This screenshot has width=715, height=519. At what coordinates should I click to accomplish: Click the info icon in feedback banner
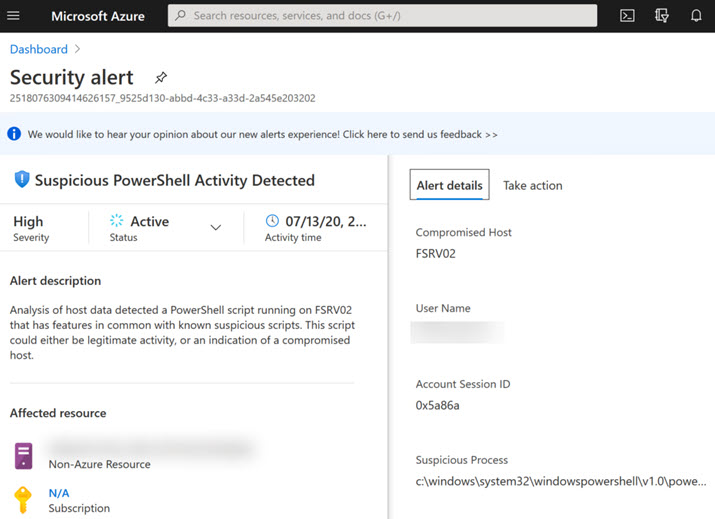point(14,134)
